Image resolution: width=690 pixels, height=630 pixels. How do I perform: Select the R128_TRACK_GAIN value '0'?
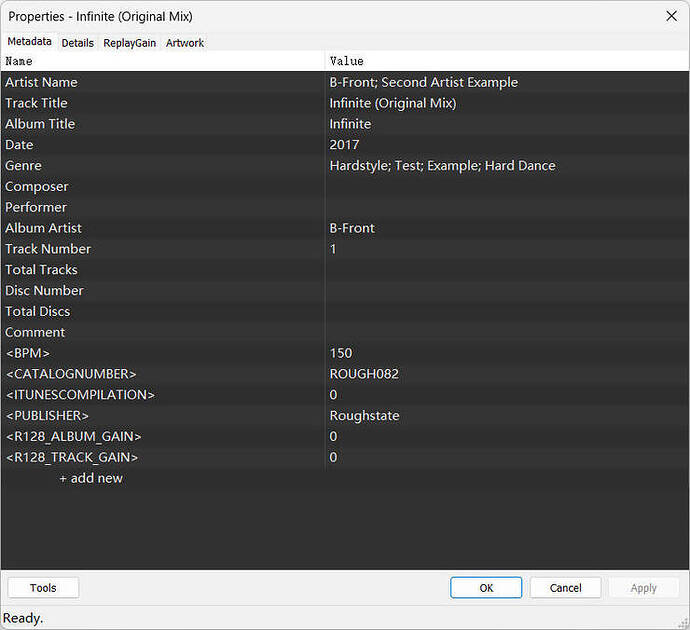(x=334, y=457)
